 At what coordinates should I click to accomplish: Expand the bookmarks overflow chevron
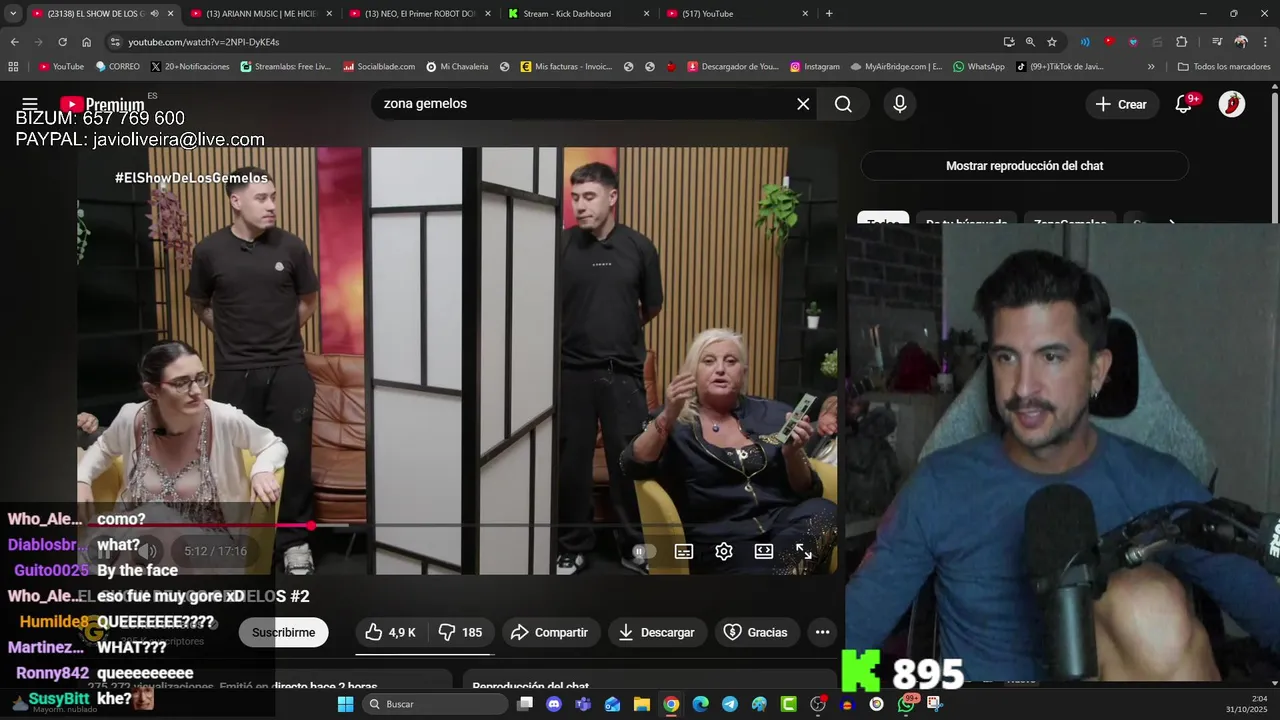1151,67
